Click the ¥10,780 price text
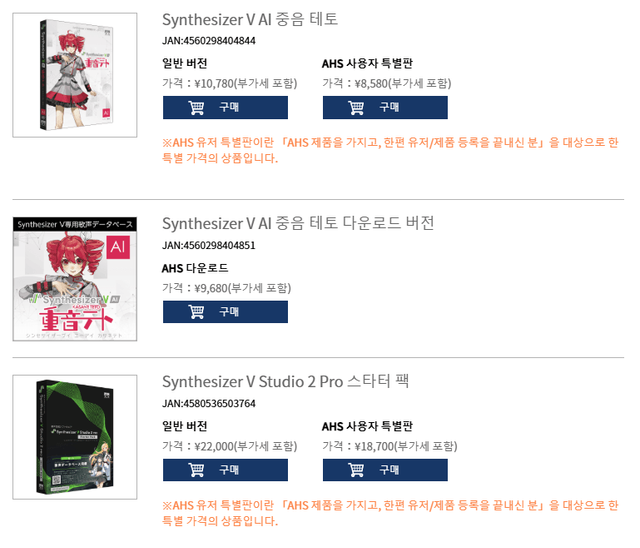The image size is (640, 548). tap(229, 83)
